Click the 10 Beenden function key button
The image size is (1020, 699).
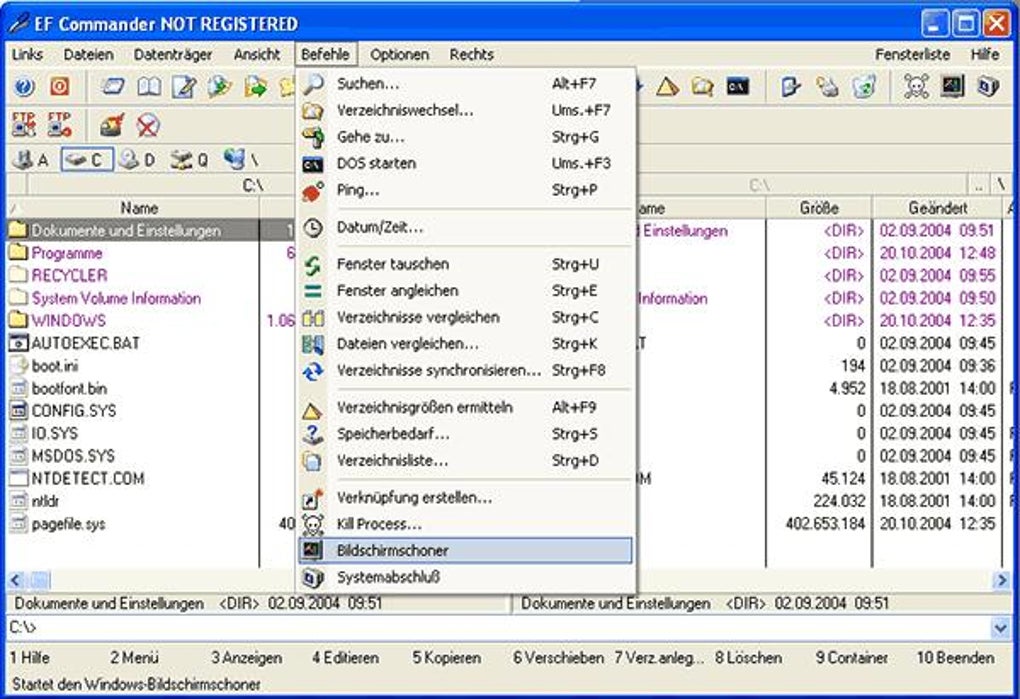(x=956, y=658)
